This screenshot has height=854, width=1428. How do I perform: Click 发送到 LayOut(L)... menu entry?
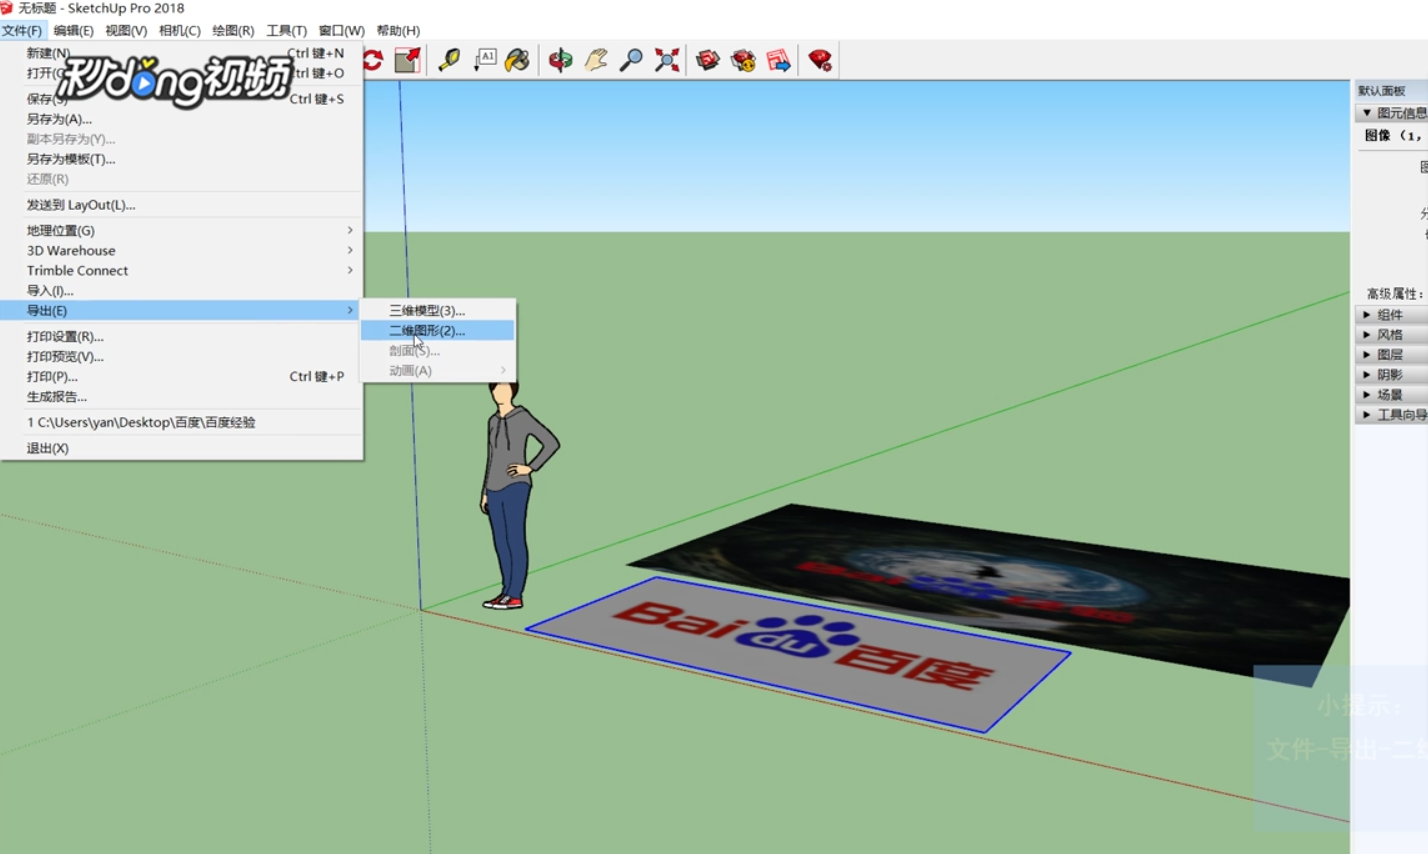tap(181, 205)
